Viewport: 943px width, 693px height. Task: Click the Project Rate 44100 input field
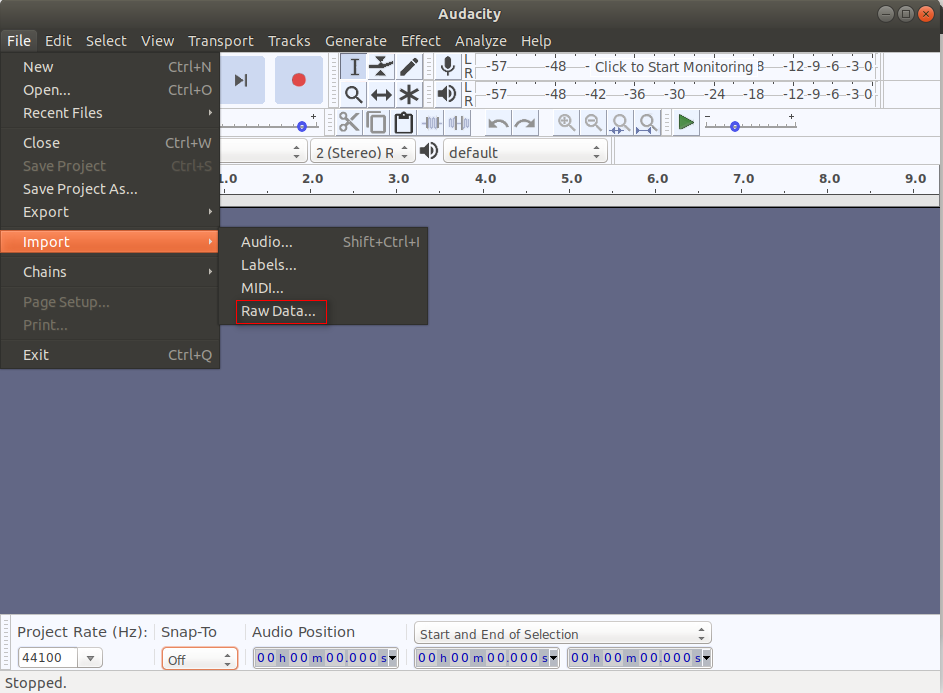point(48,658)
